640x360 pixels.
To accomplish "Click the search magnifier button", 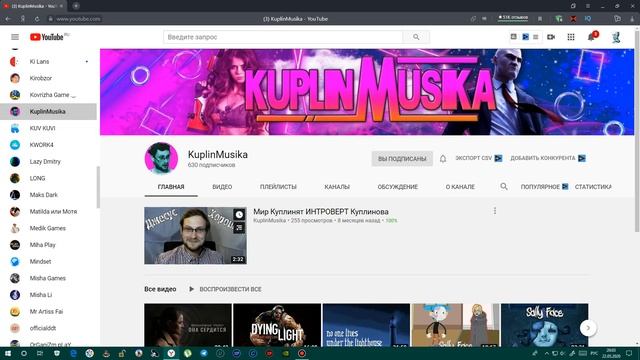I will point(416,37).
